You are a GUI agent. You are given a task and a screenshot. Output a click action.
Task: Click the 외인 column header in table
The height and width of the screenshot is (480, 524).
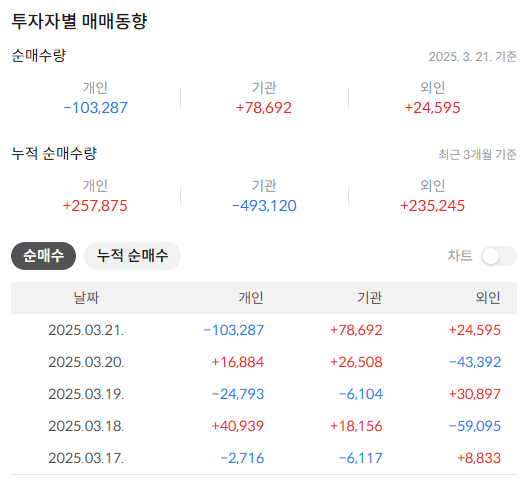[488, 297]
